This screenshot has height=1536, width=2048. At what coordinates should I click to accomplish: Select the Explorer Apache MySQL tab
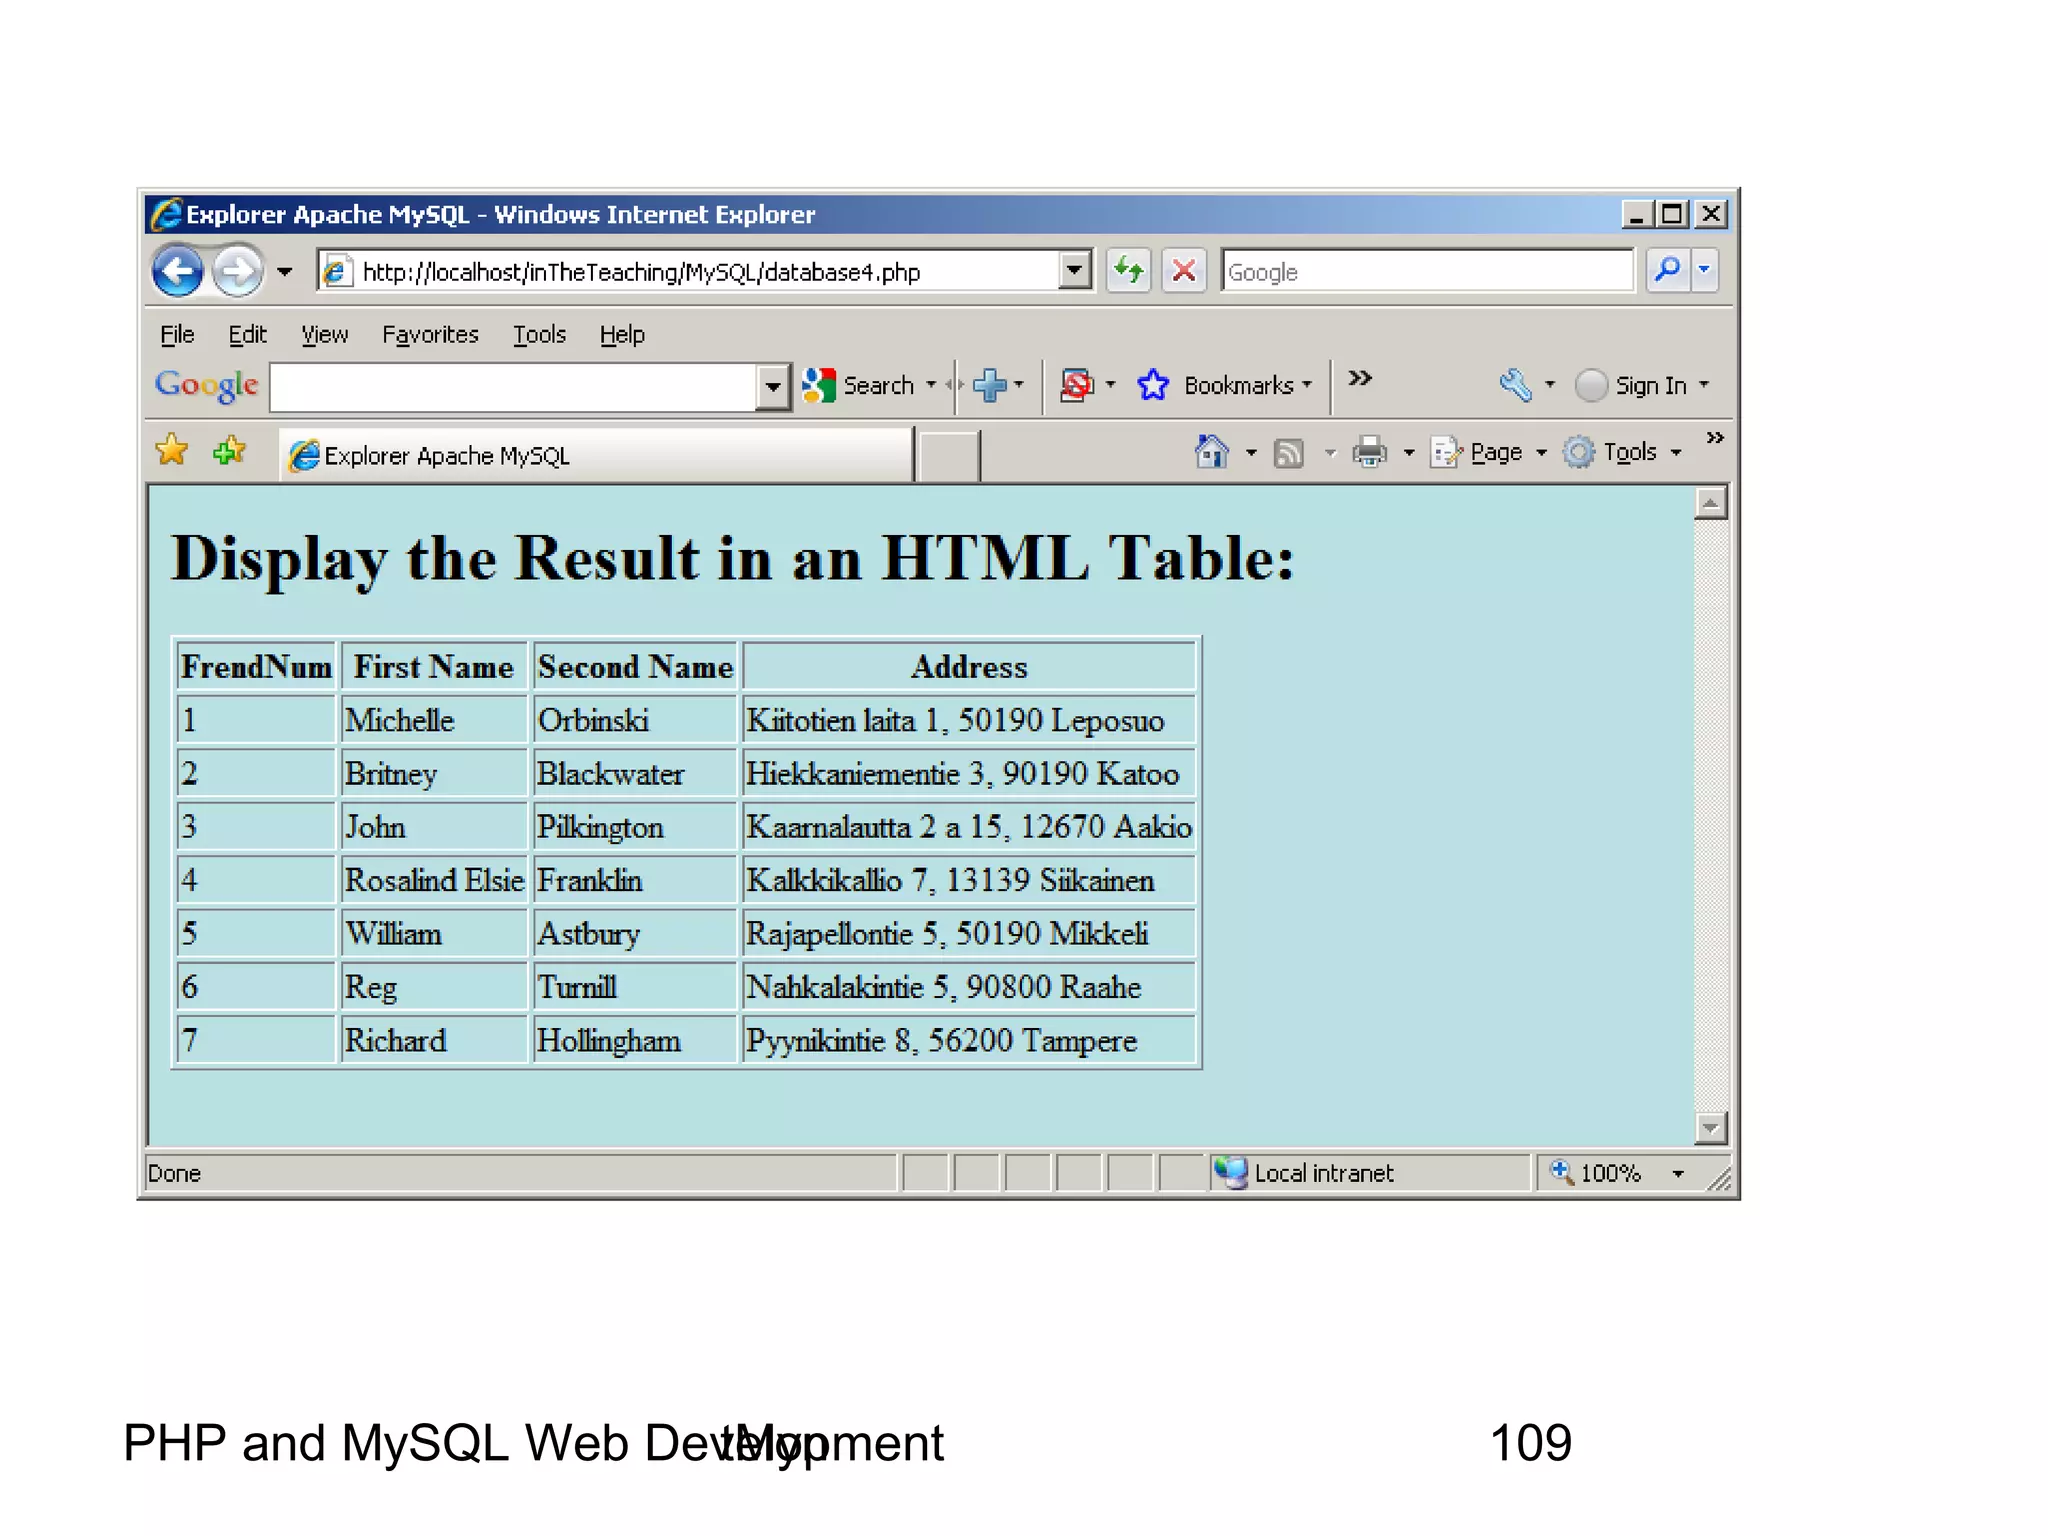(x=596, y=455)
